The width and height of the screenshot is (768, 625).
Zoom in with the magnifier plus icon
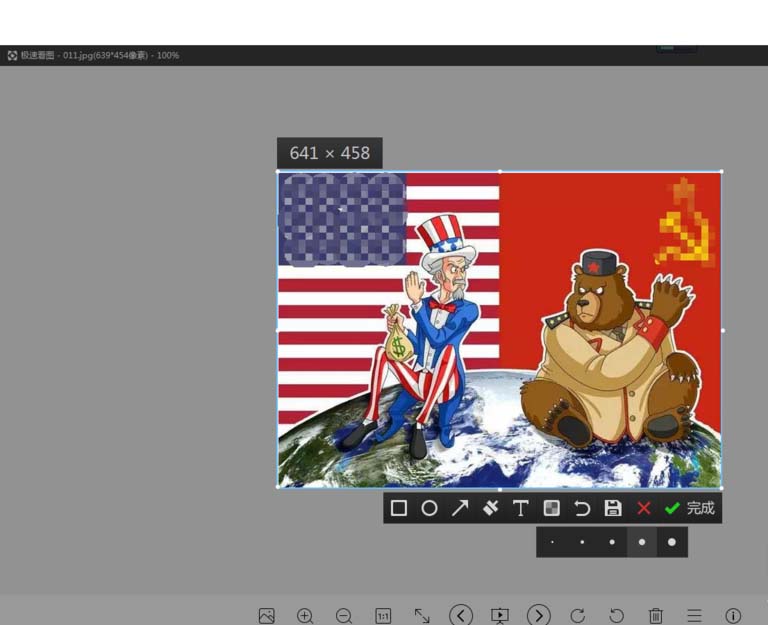click(305, 616)
